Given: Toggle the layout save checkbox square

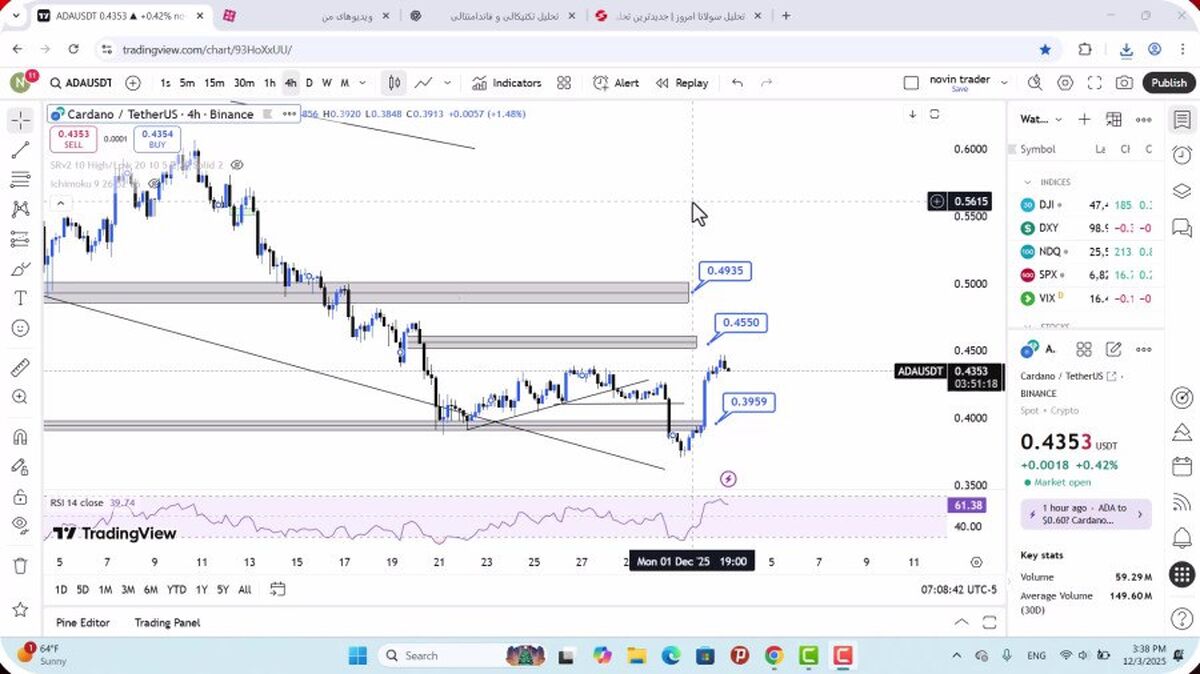Looking at the screenshot, I should click(910, 83).
